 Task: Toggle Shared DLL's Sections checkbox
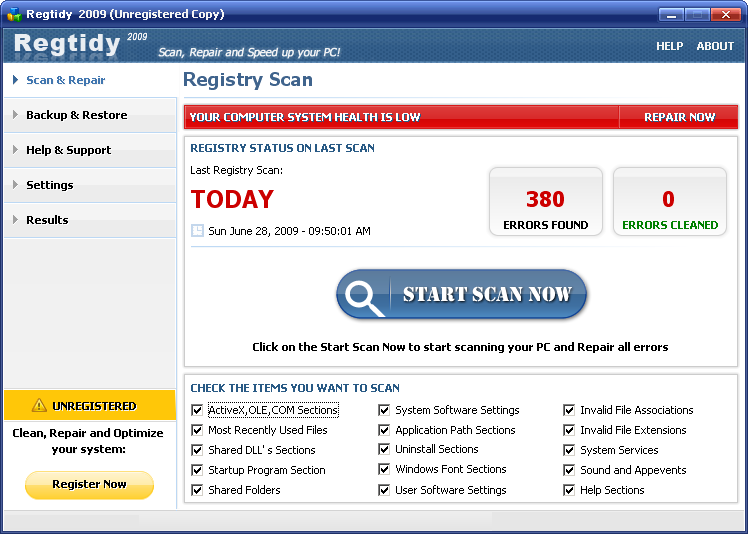tap(197, 450)
